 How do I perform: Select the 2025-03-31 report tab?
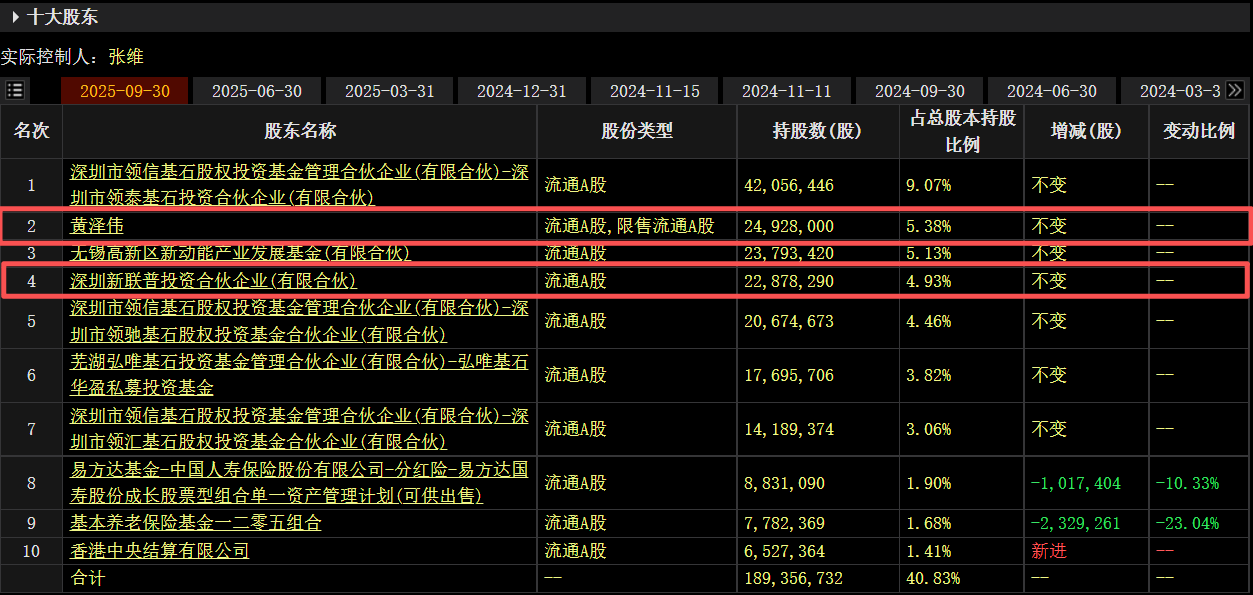[389, 91]
